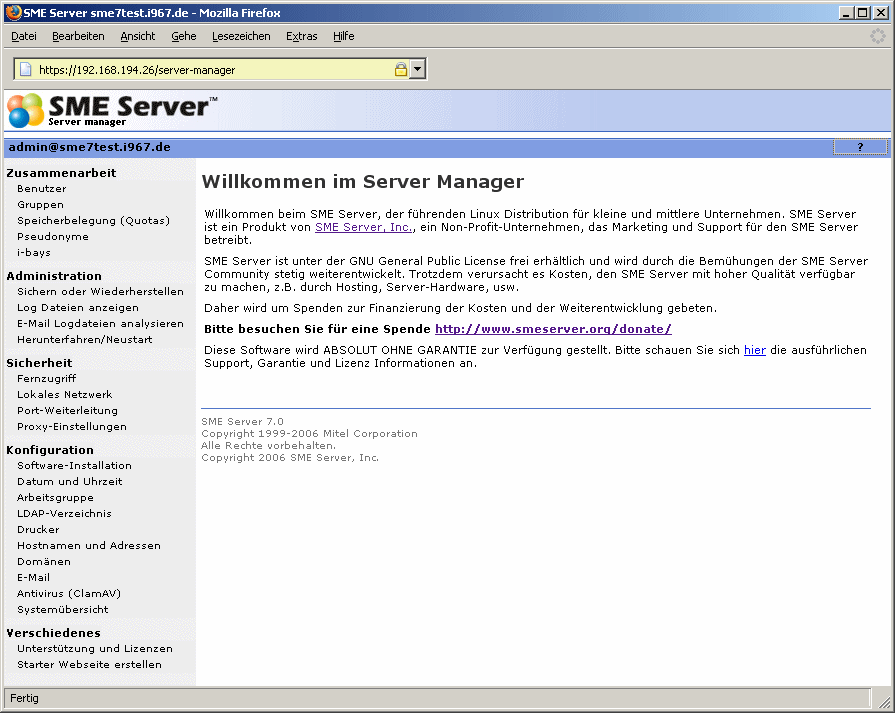
Task: Open Port-Weiterleitung settings
Action: (x=67, y=410)
